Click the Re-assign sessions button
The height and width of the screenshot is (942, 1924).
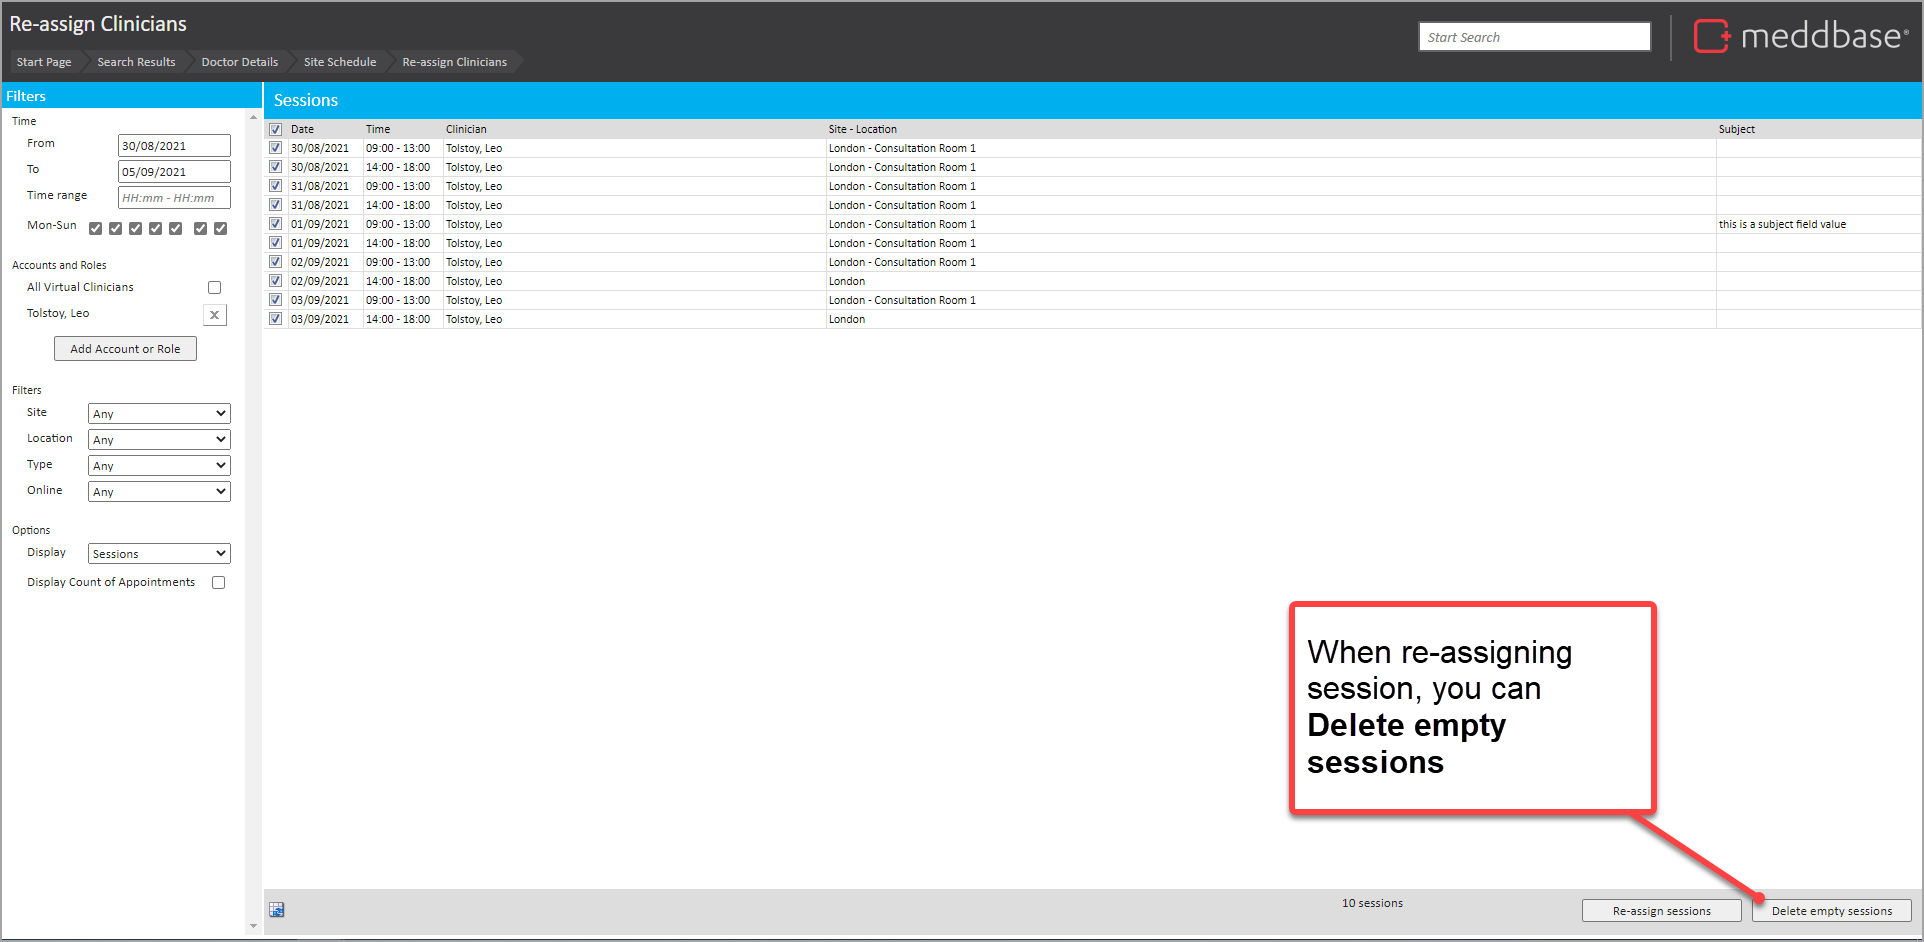click(1661, 911)
